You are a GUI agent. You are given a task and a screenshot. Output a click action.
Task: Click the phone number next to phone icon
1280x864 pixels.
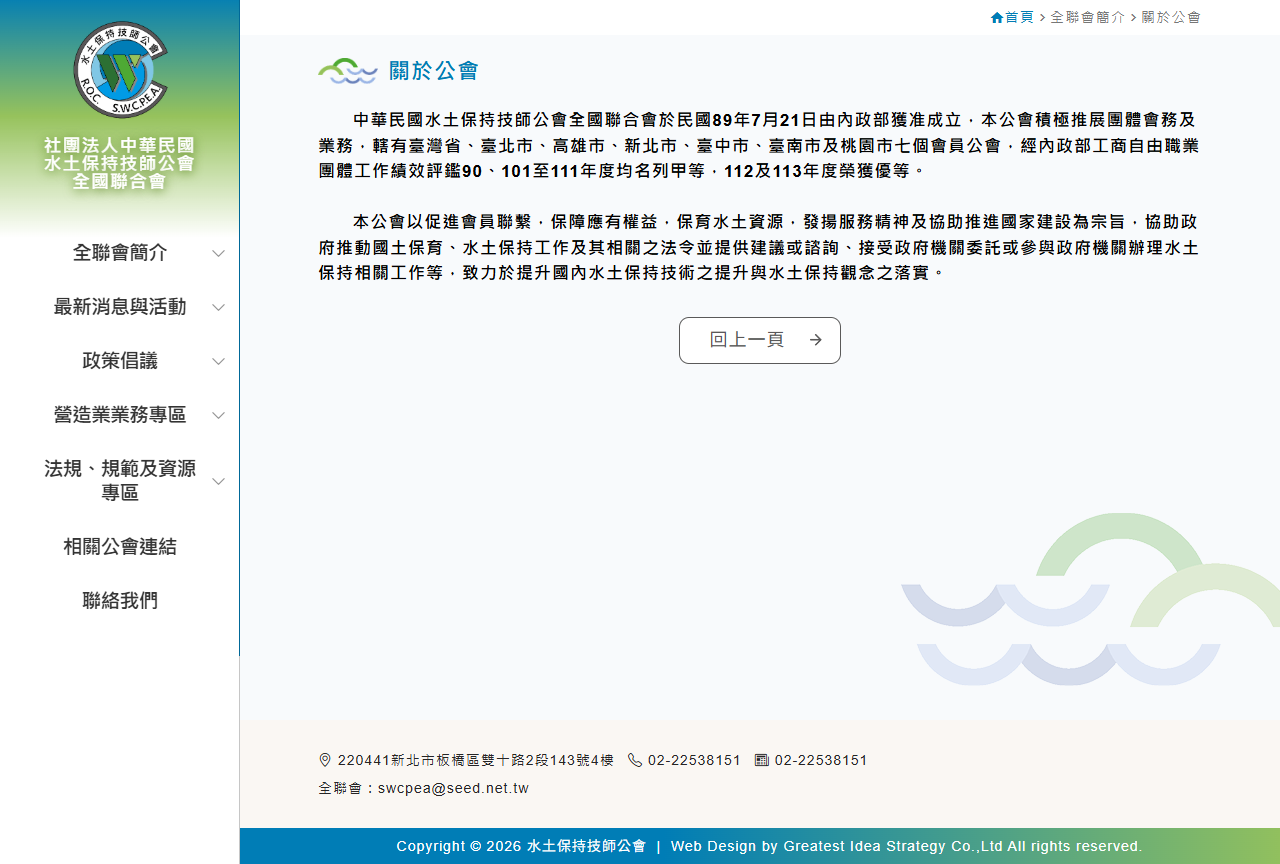click(x=694, y=760)
